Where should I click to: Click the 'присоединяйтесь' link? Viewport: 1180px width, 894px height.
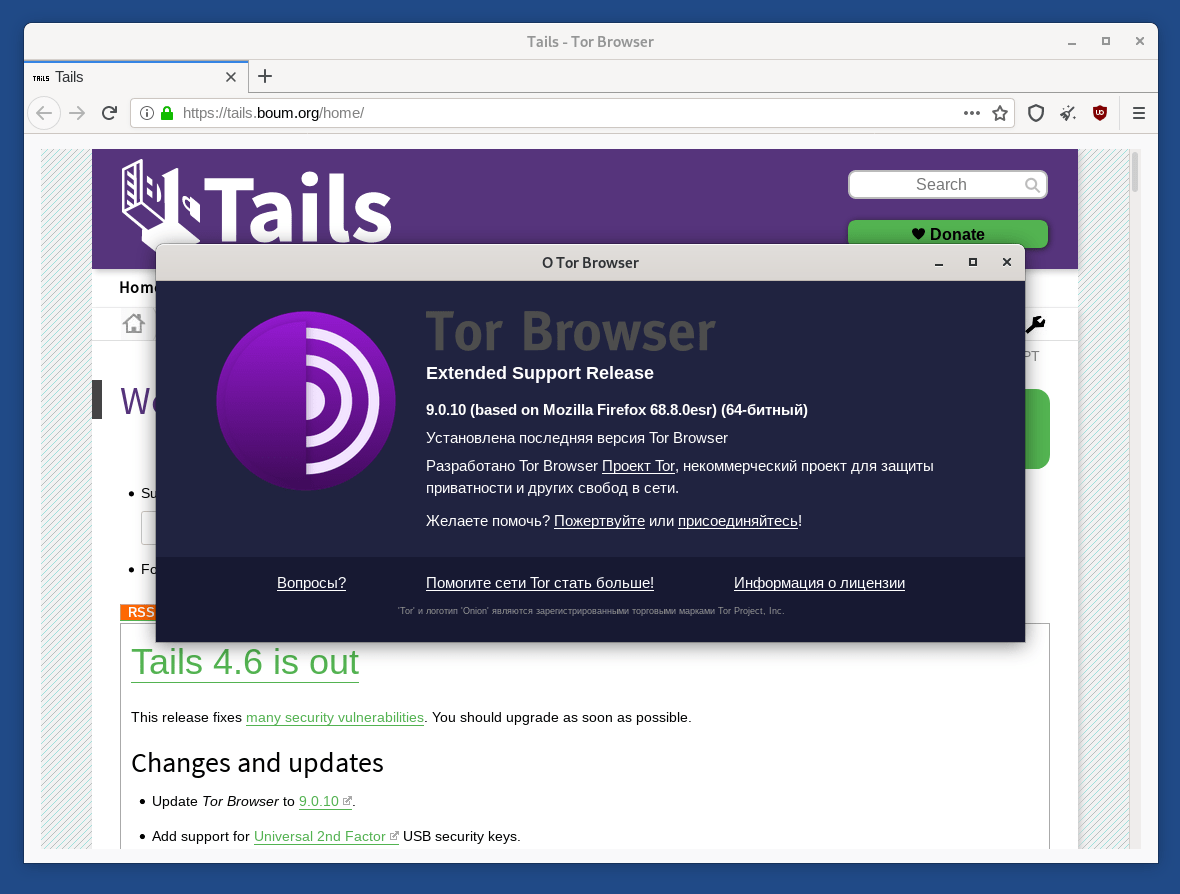click(738, 522)
